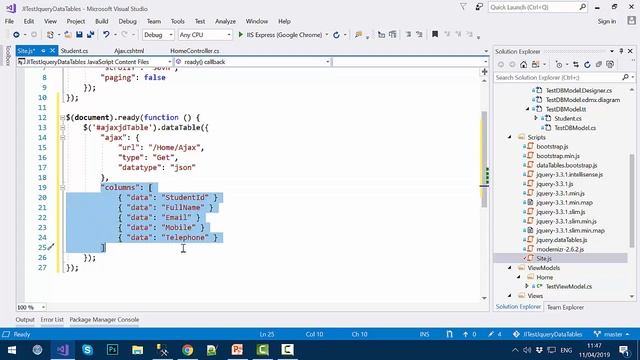Viewport: 640px width, 360px height.
Task: Open the JavaScript Content Files project dropdown
Action: pyautogui.click(x=94, y=62)
